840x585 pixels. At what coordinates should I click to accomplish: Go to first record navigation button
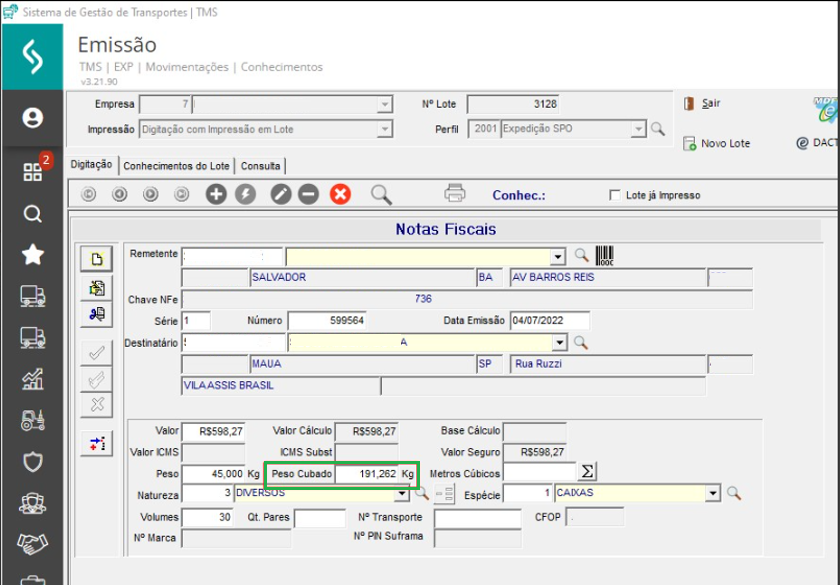(88, 194)
